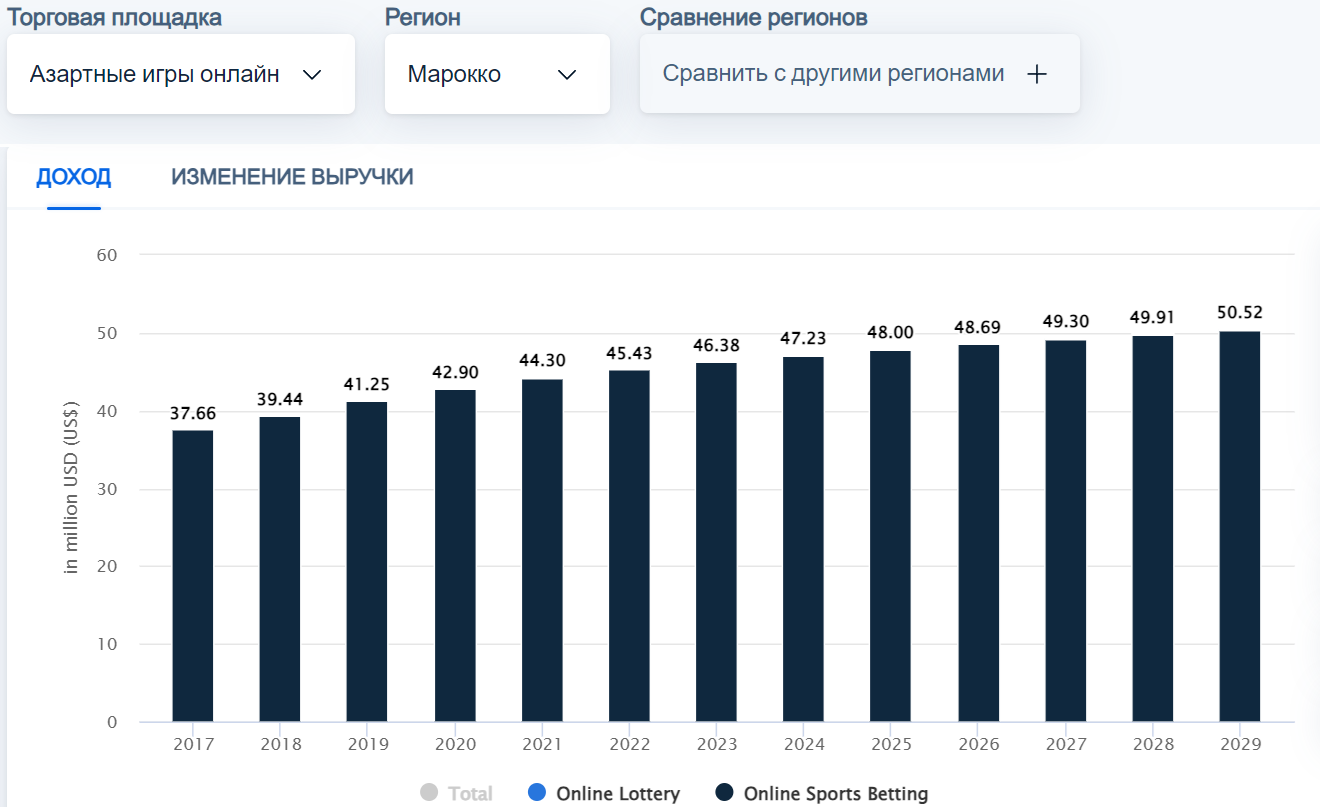Toggle the Online Lottery legend series

tap(604, 794)
